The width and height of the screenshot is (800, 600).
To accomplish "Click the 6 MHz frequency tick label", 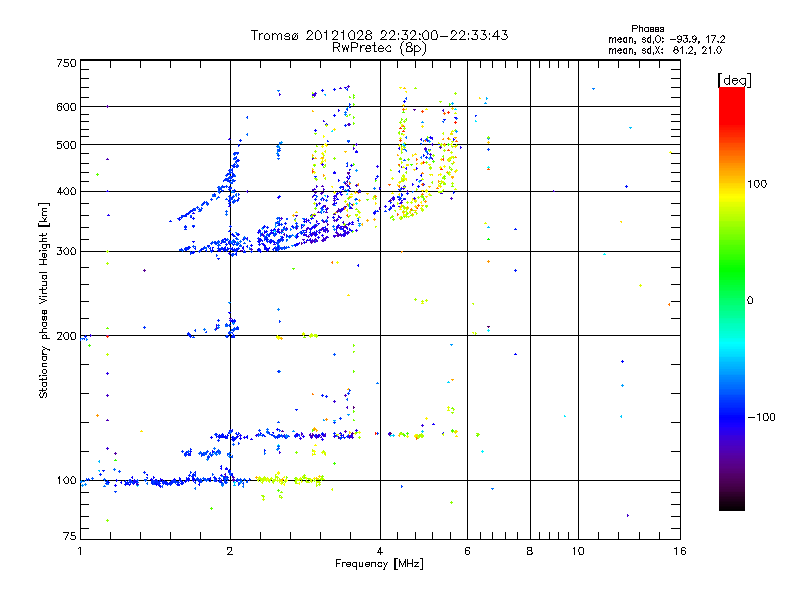I will 467,551.
